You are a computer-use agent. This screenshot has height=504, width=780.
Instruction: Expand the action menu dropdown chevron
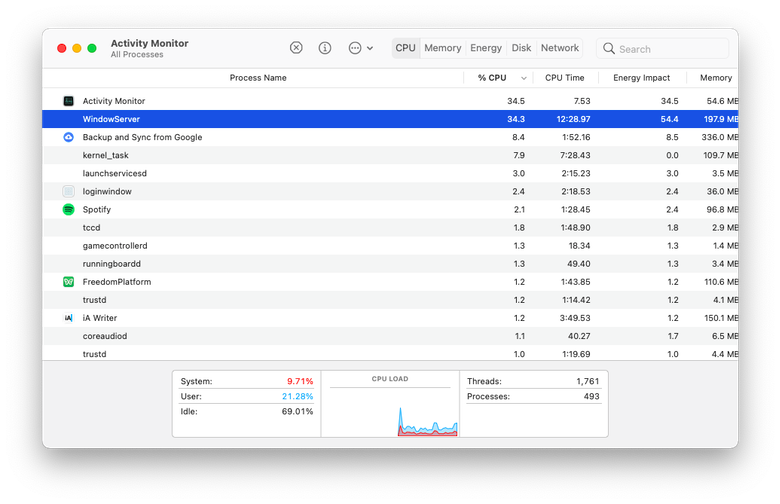pyautogui.click(x=370, y=48)
